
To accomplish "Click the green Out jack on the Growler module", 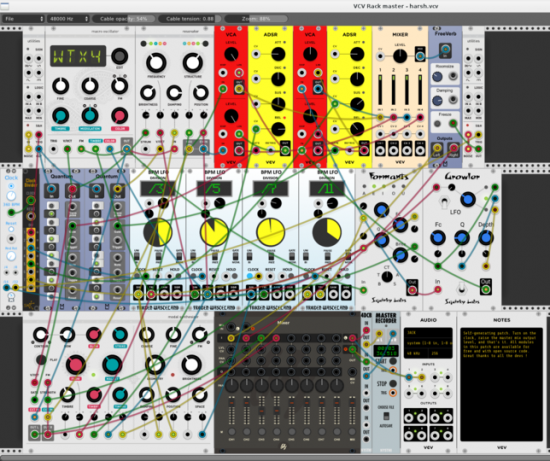I will [485, 290].
